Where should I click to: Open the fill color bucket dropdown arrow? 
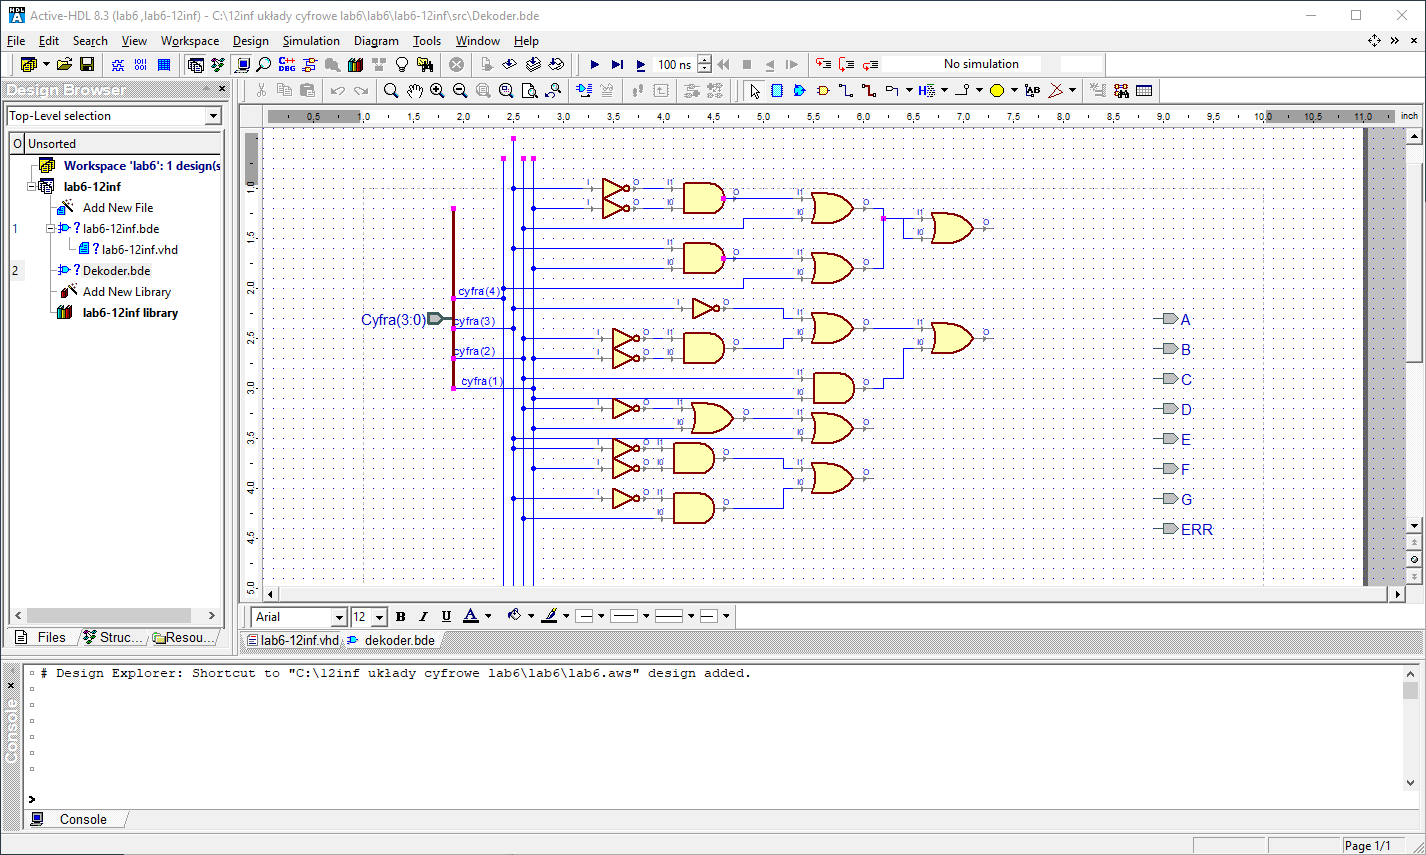point(531,616)
